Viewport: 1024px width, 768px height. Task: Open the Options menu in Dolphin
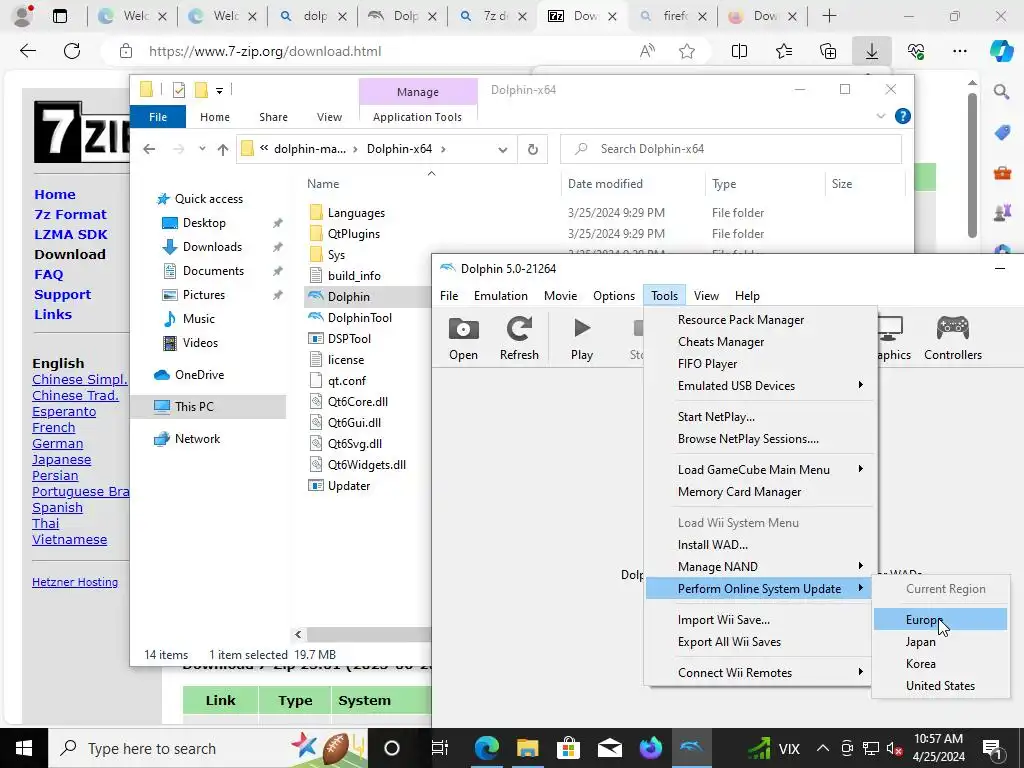click(x=613, y=296)
